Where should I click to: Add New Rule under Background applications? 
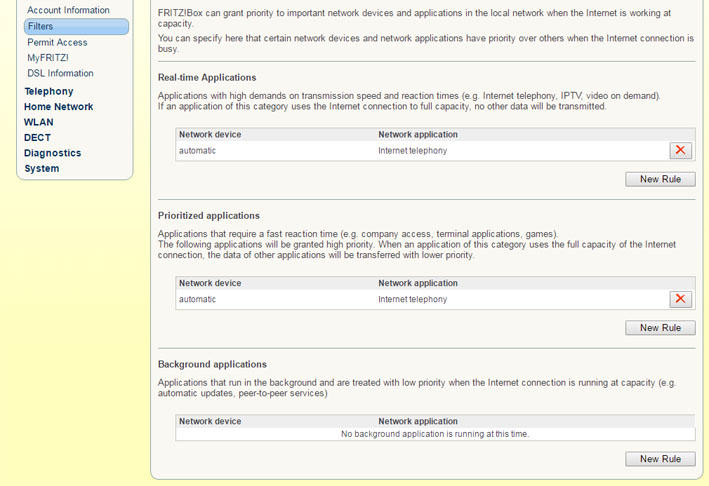[660, 459]
